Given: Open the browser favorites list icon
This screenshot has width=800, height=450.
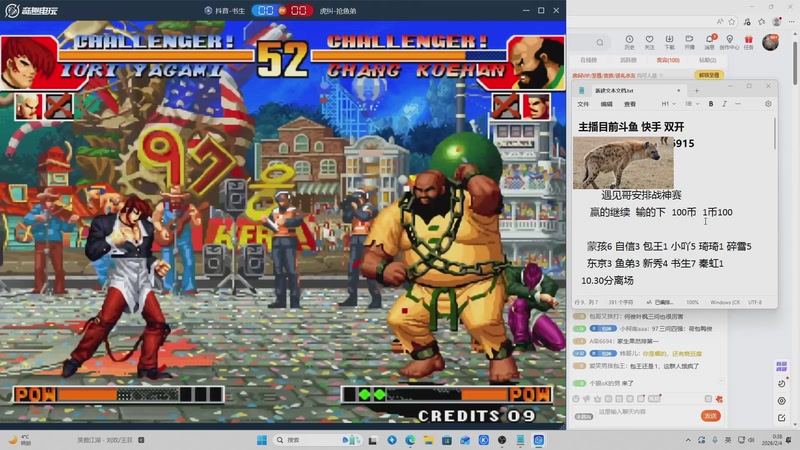Looking at the screenshot, I should pos(762,21).
